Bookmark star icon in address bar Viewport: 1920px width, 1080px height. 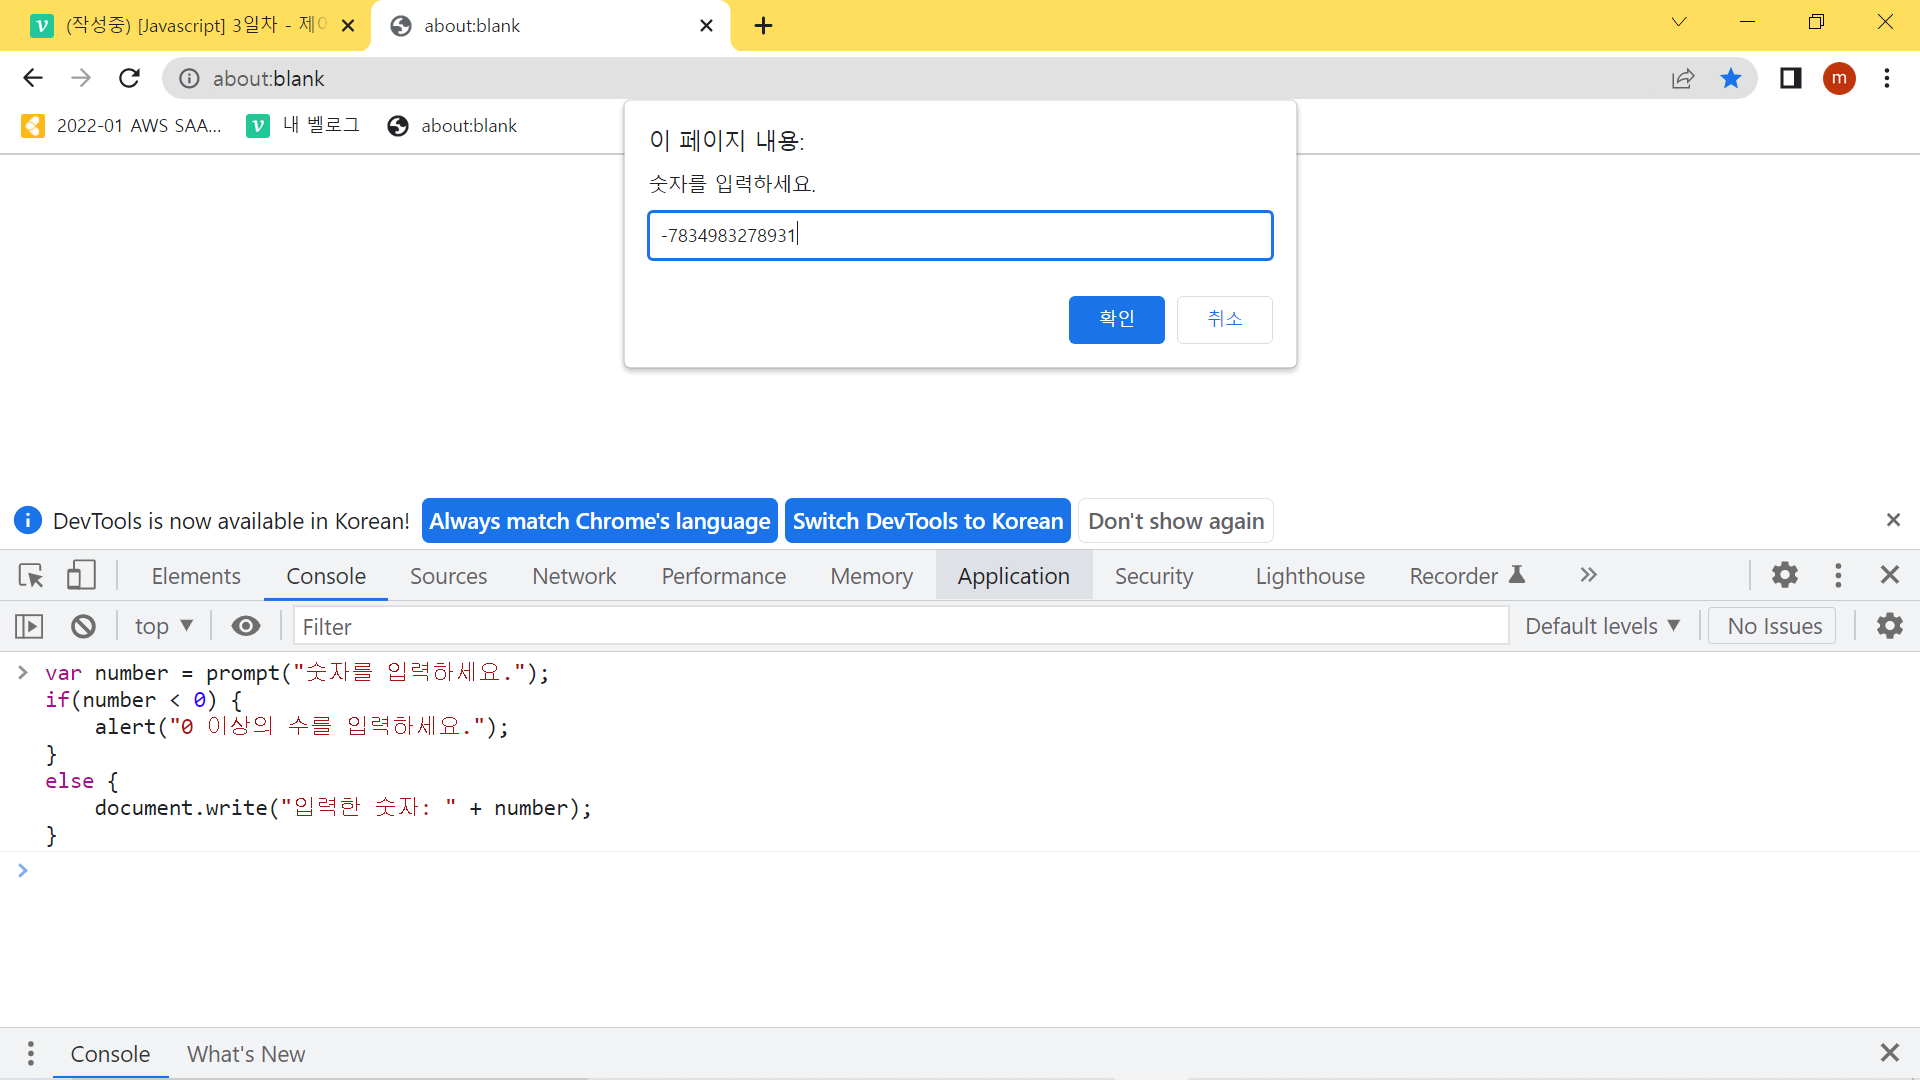pyautogui.click(x=1731, y=79)
